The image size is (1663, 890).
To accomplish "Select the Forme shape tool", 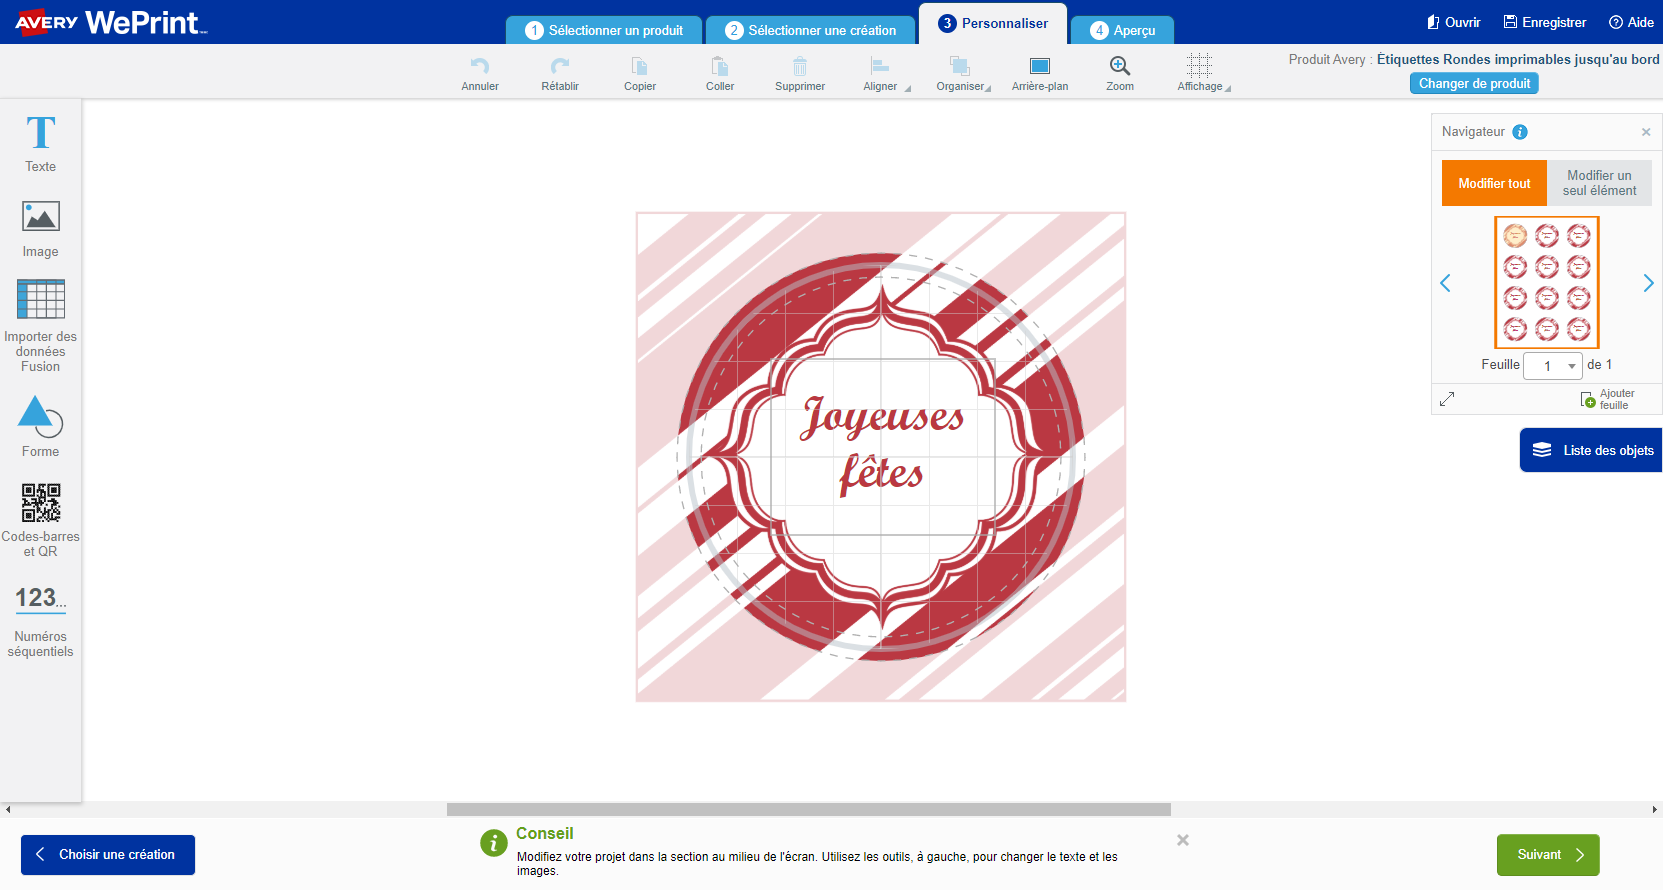I will (x=40, y=427).
